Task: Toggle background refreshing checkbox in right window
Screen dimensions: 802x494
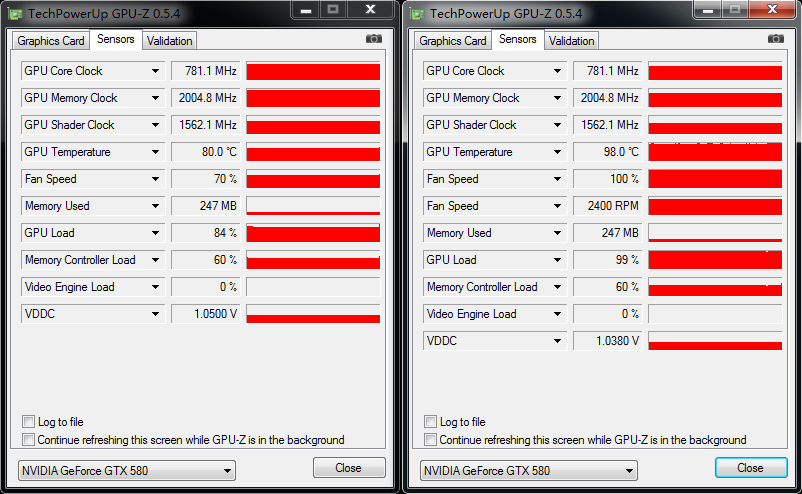Action: (431, 439)
